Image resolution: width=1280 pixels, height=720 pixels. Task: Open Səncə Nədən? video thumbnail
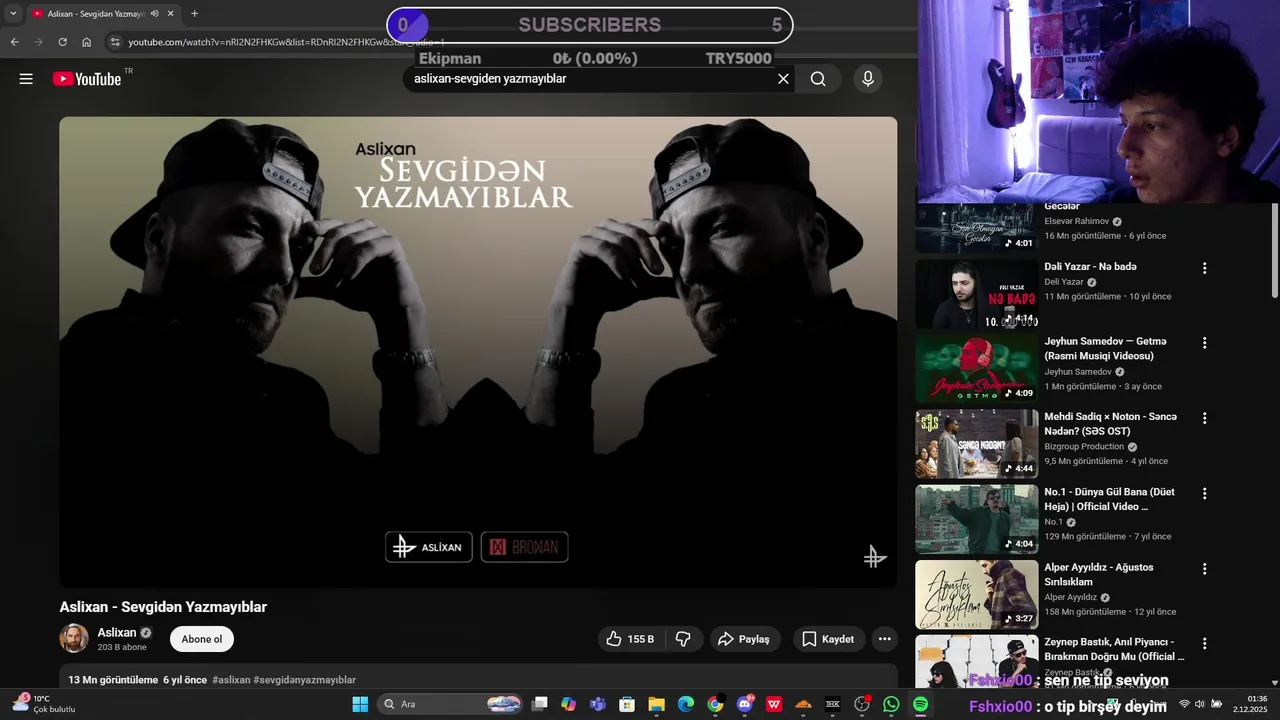point(977,444)
